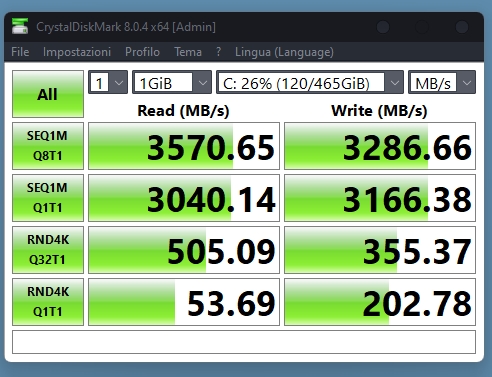
Task: Expand the 1GiB test size dropdown
Action: (172, 82)
